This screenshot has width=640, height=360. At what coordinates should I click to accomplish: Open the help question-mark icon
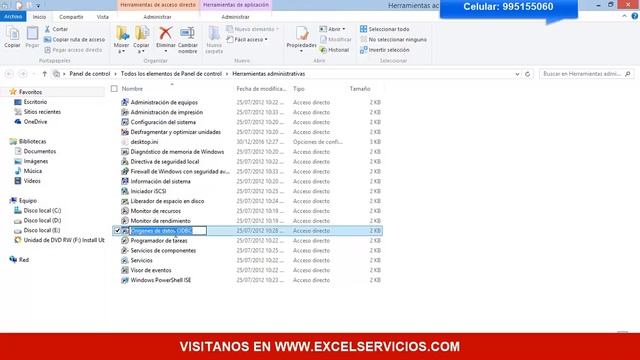[x=635, y=16]
